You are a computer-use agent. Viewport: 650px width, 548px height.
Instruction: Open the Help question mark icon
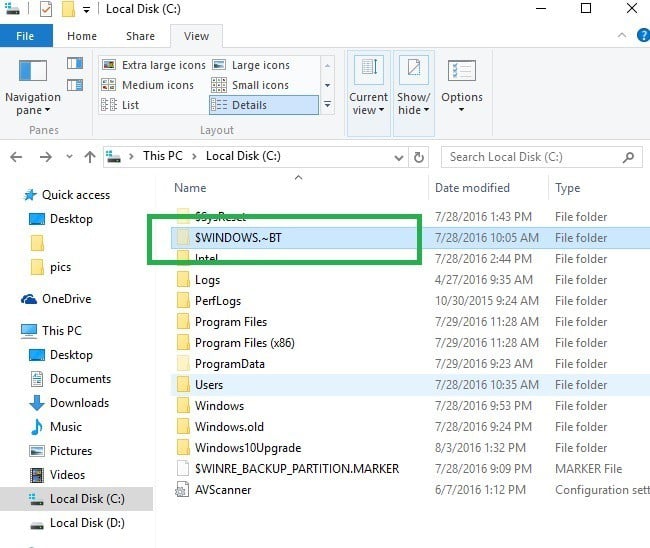pyautogui.click(x=643, y=36)
